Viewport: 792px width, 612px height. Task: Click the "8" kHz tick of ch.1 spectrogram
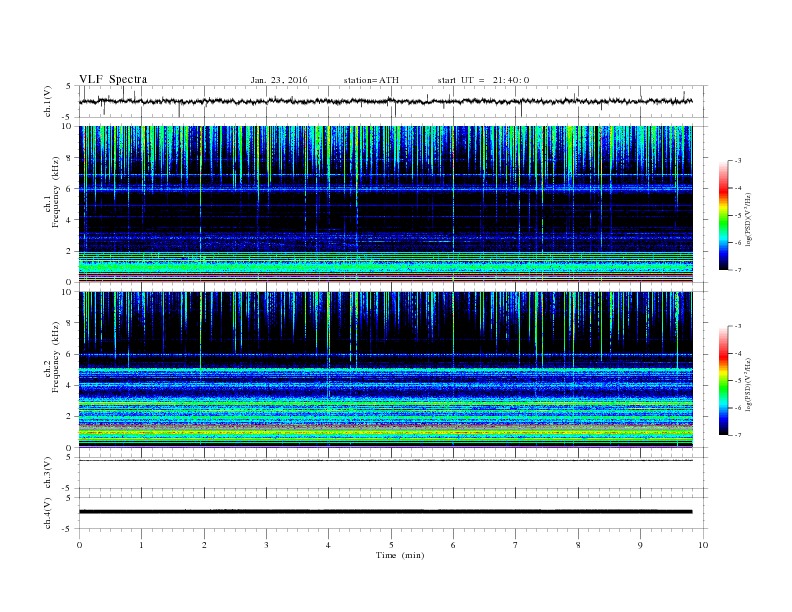point(69,158)
